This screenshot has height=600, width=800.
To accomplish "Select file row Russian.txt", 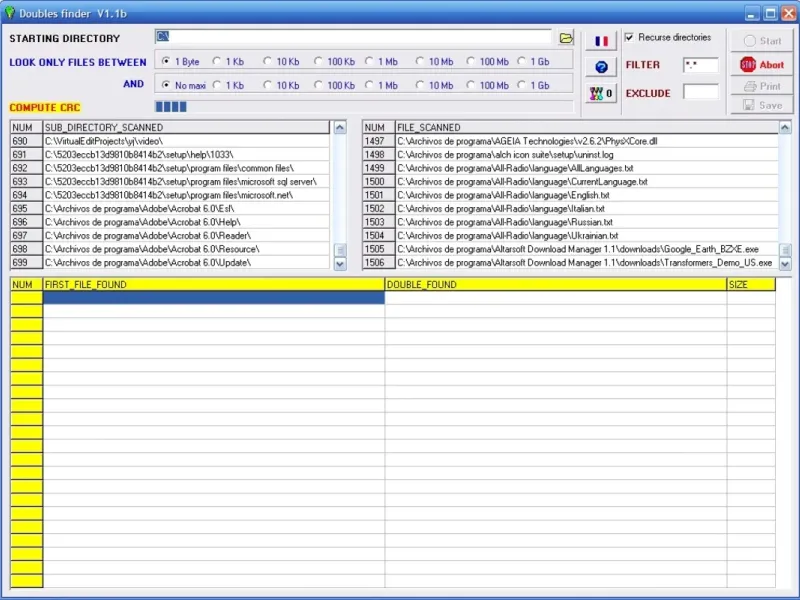I will 570,222.
